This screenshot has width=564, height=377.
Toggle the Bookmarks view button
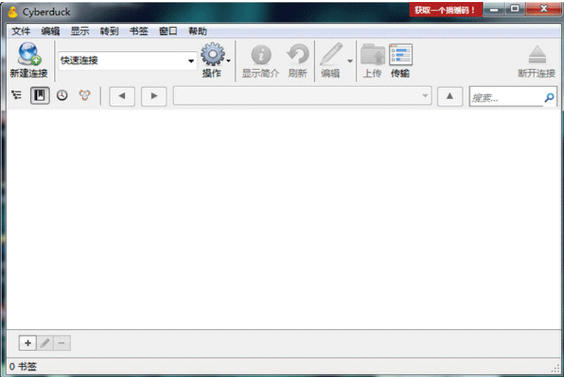[x=40, y=96]
